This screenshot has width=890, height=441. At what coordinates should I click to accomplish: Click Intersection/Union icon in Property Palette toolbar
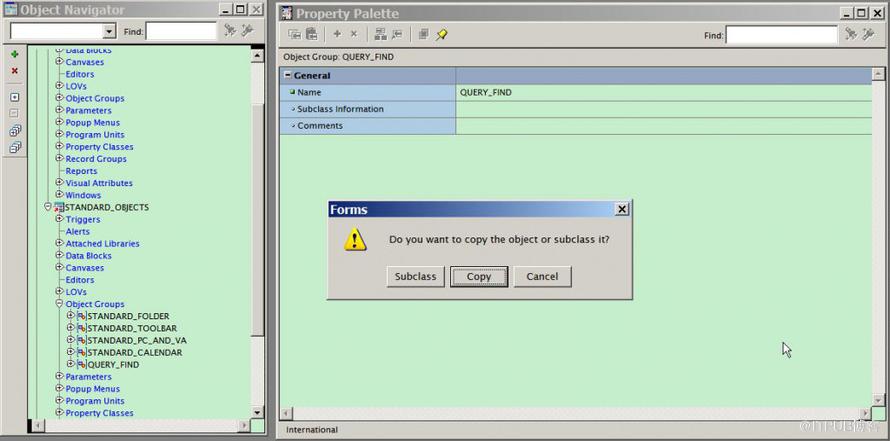coord(423,35)
